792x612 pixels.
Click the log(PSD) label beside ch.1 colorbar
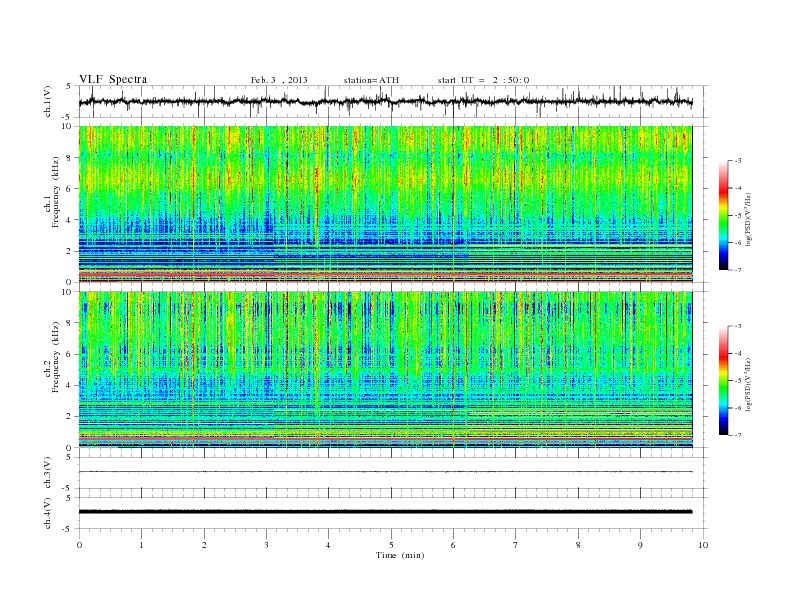748,220
